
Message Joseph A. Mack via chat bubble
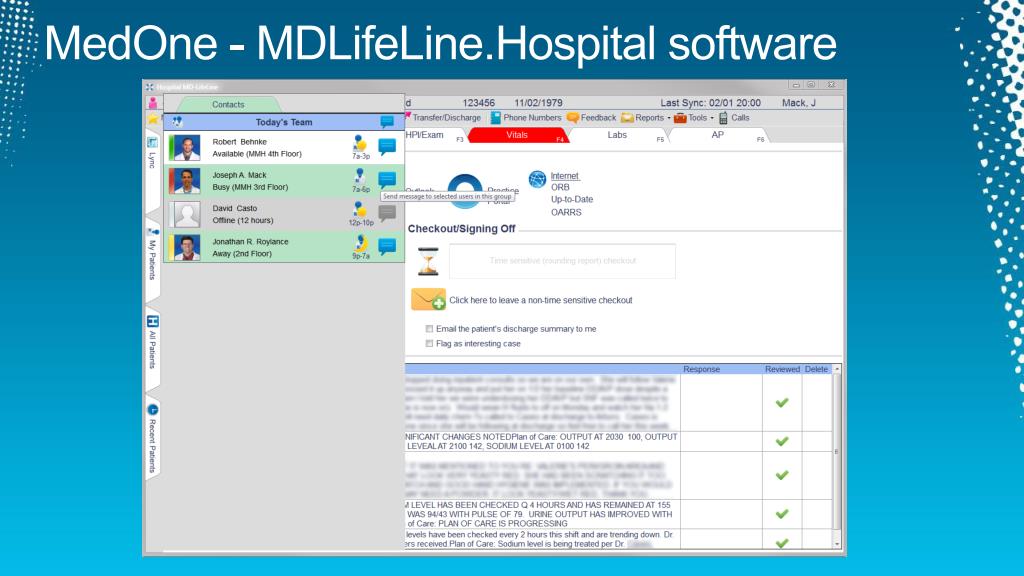pos(387,180)
